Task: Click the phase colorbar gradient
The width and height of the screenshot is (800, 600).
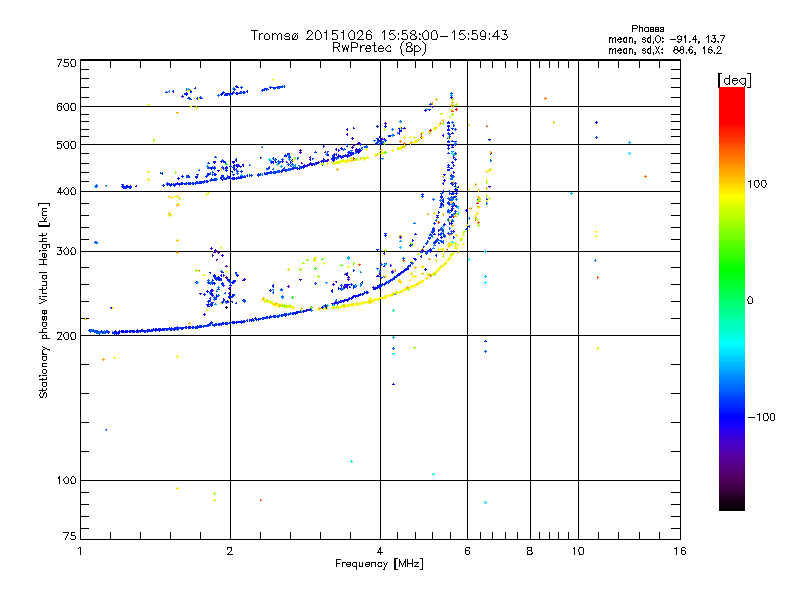Action: pyautogui.click(x=732, y=298)
